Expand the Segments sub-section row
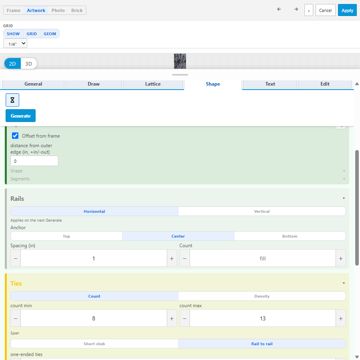Viewport: 360px width, 360px height. point(178,179)
